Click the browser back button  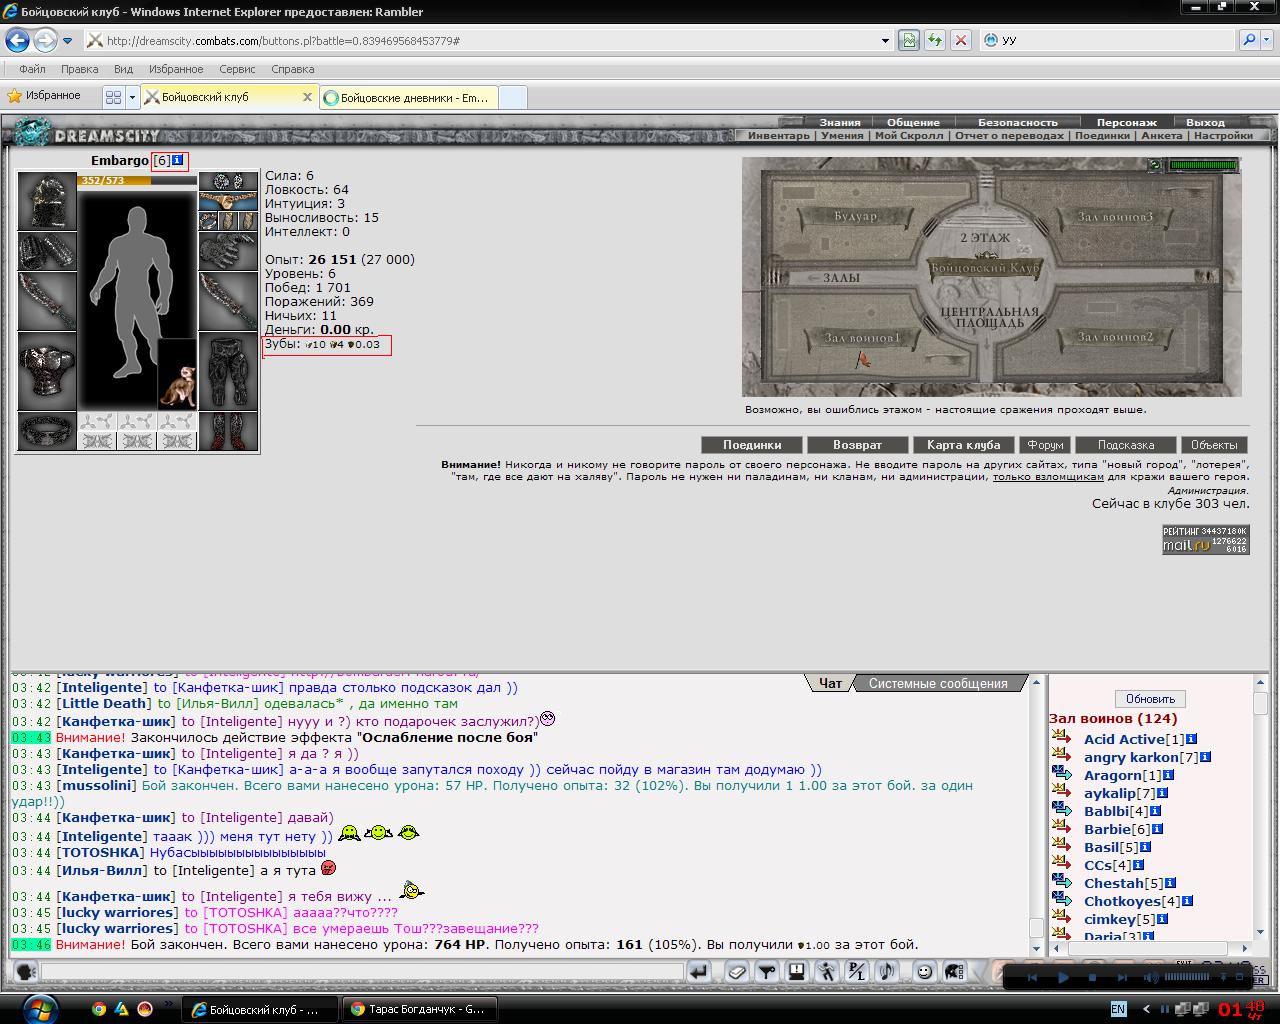[17, 40]
